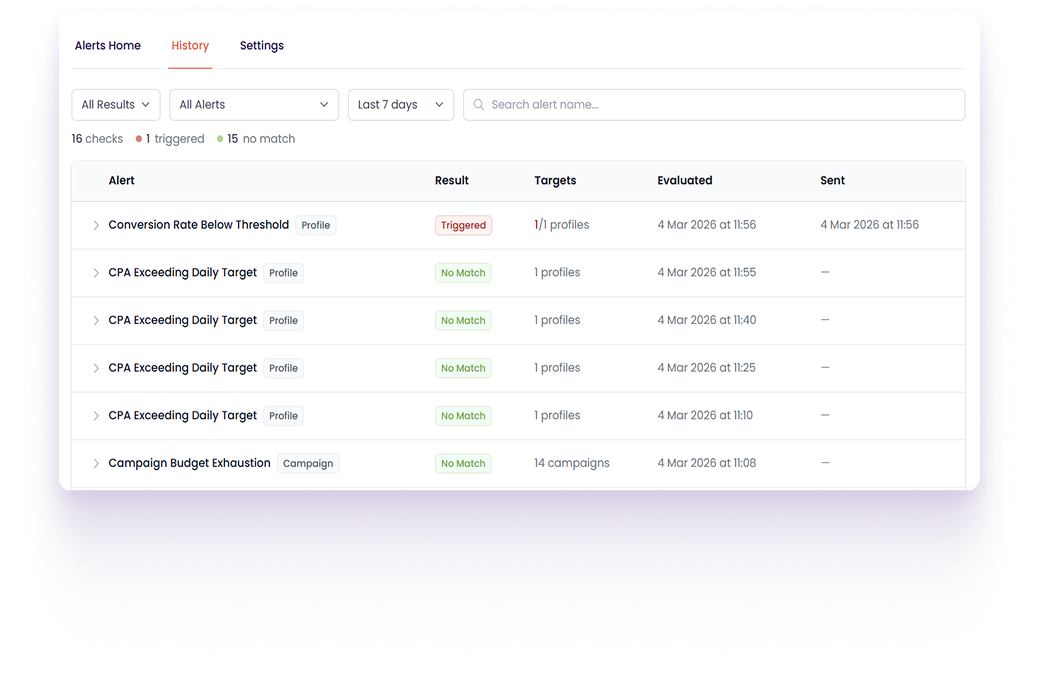Viewport: 1038px width, 694px height.
Task: Click the red Triggered result badge
Action: pyautogui.click(x=463, y=226)
